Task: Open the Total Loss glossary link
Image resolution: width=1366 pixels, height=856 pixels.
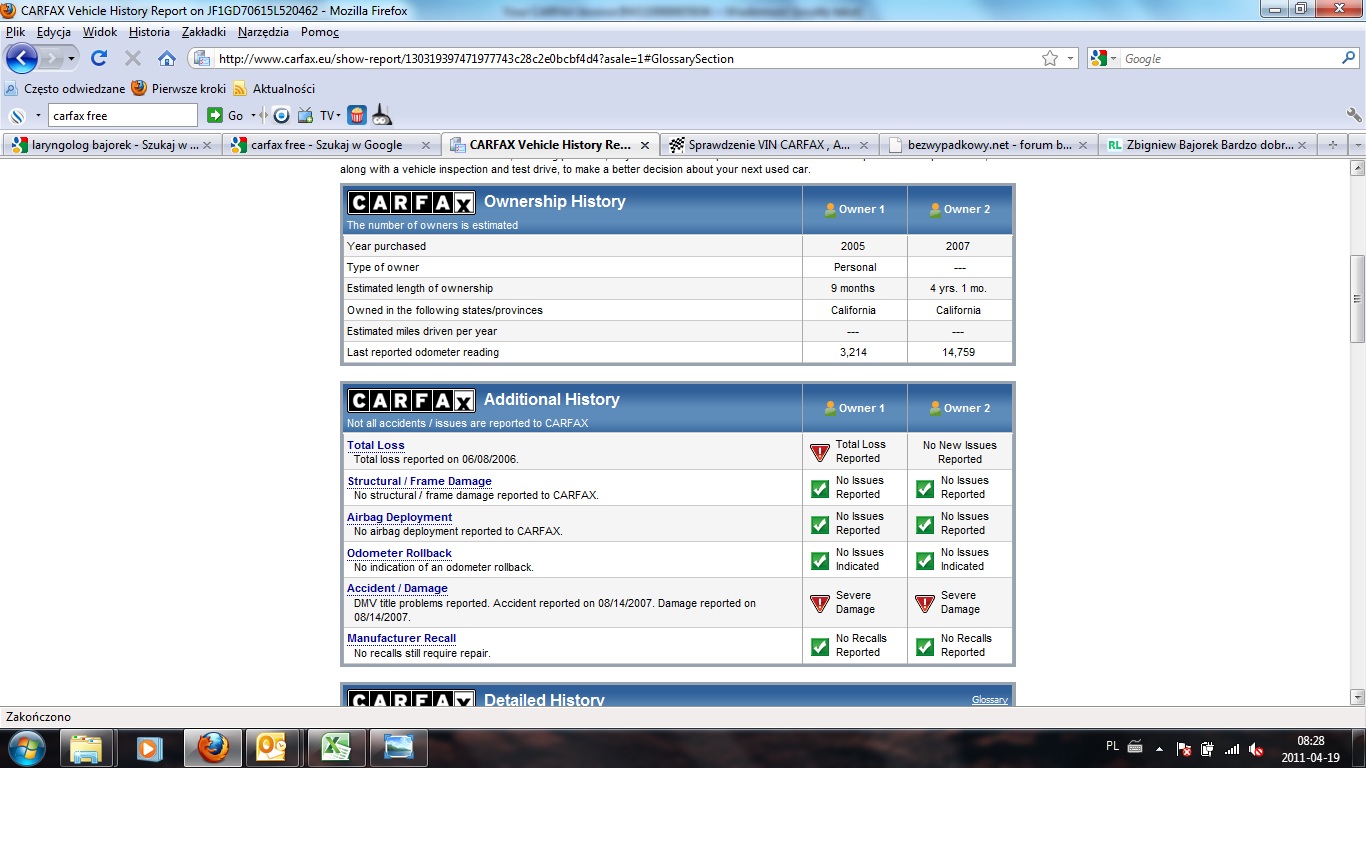Action: click(376, 445)
